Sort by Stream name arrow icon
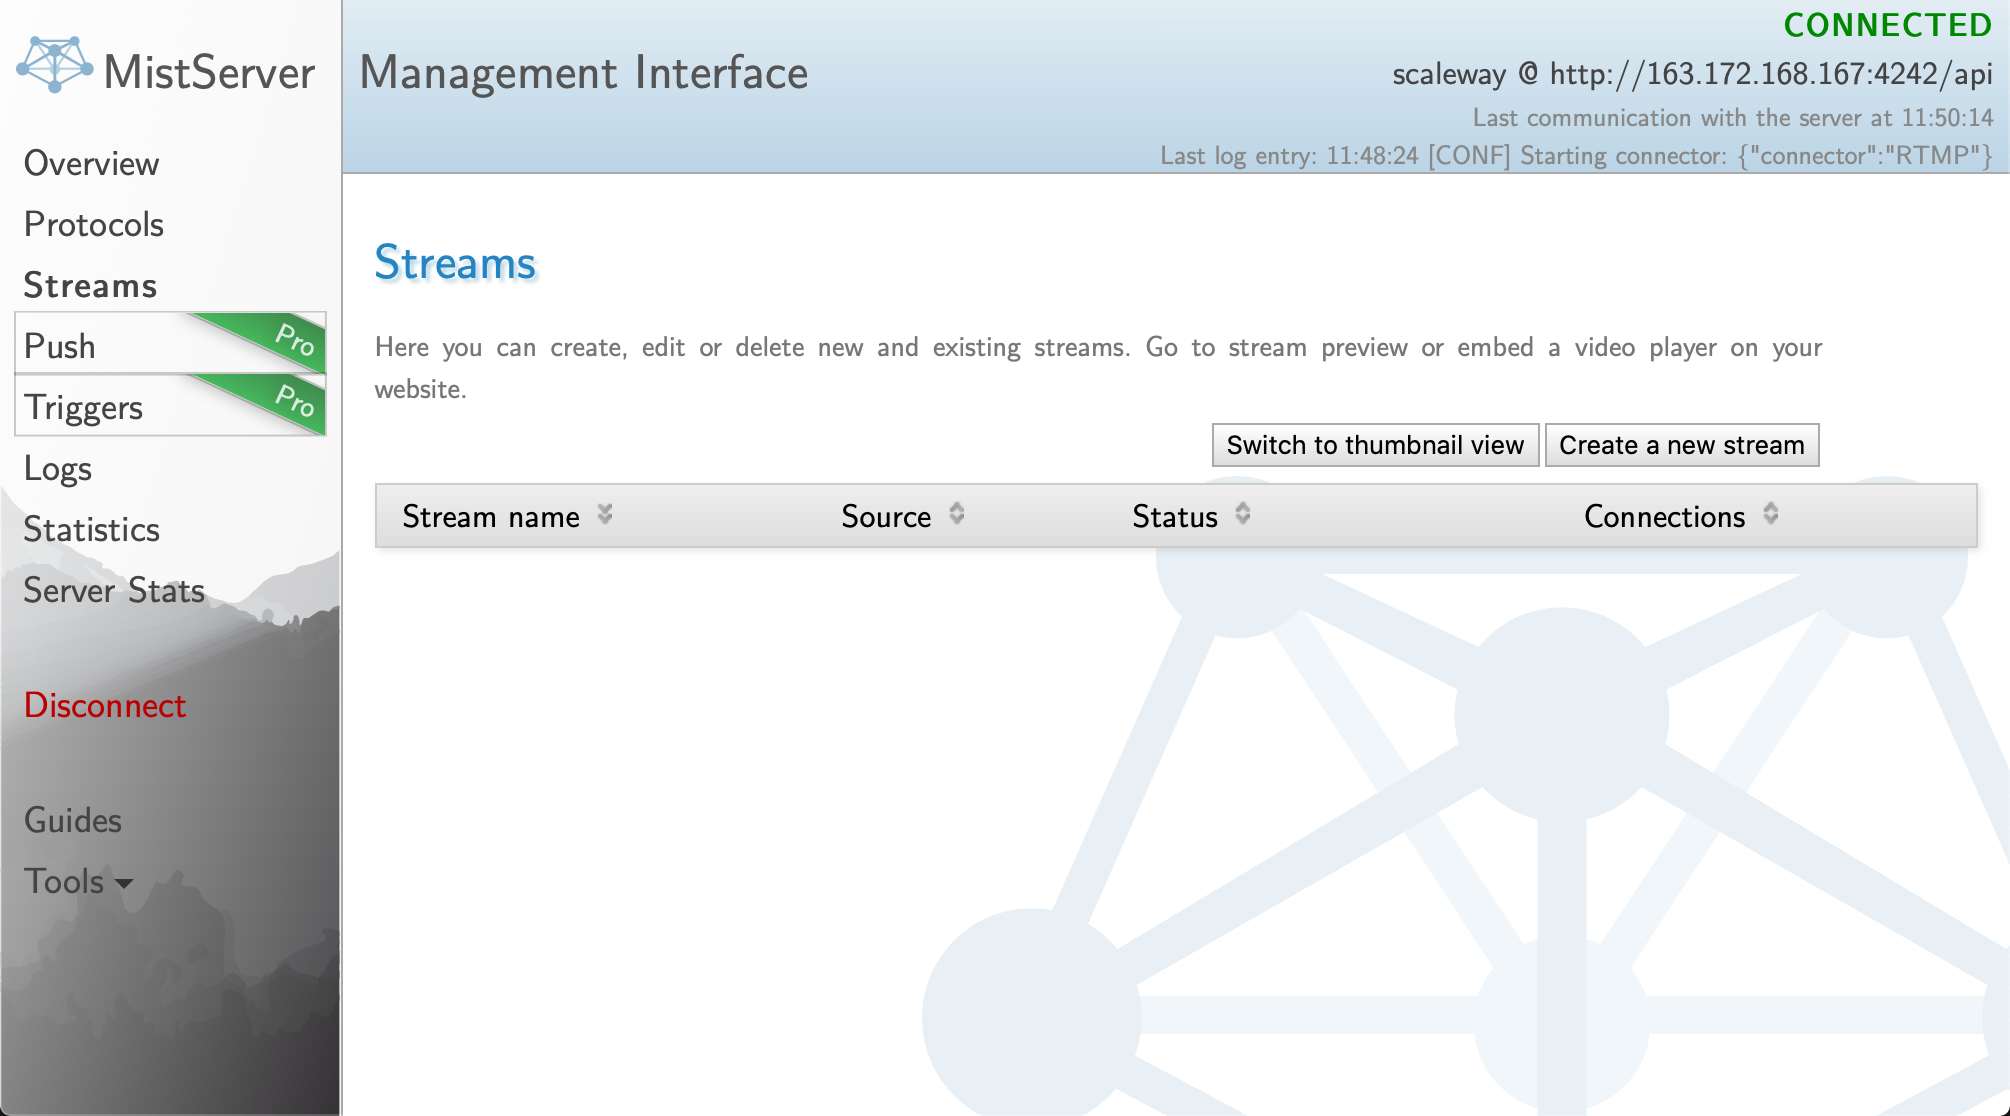This screenshot has height=1116, width=2010. [605, 514]
